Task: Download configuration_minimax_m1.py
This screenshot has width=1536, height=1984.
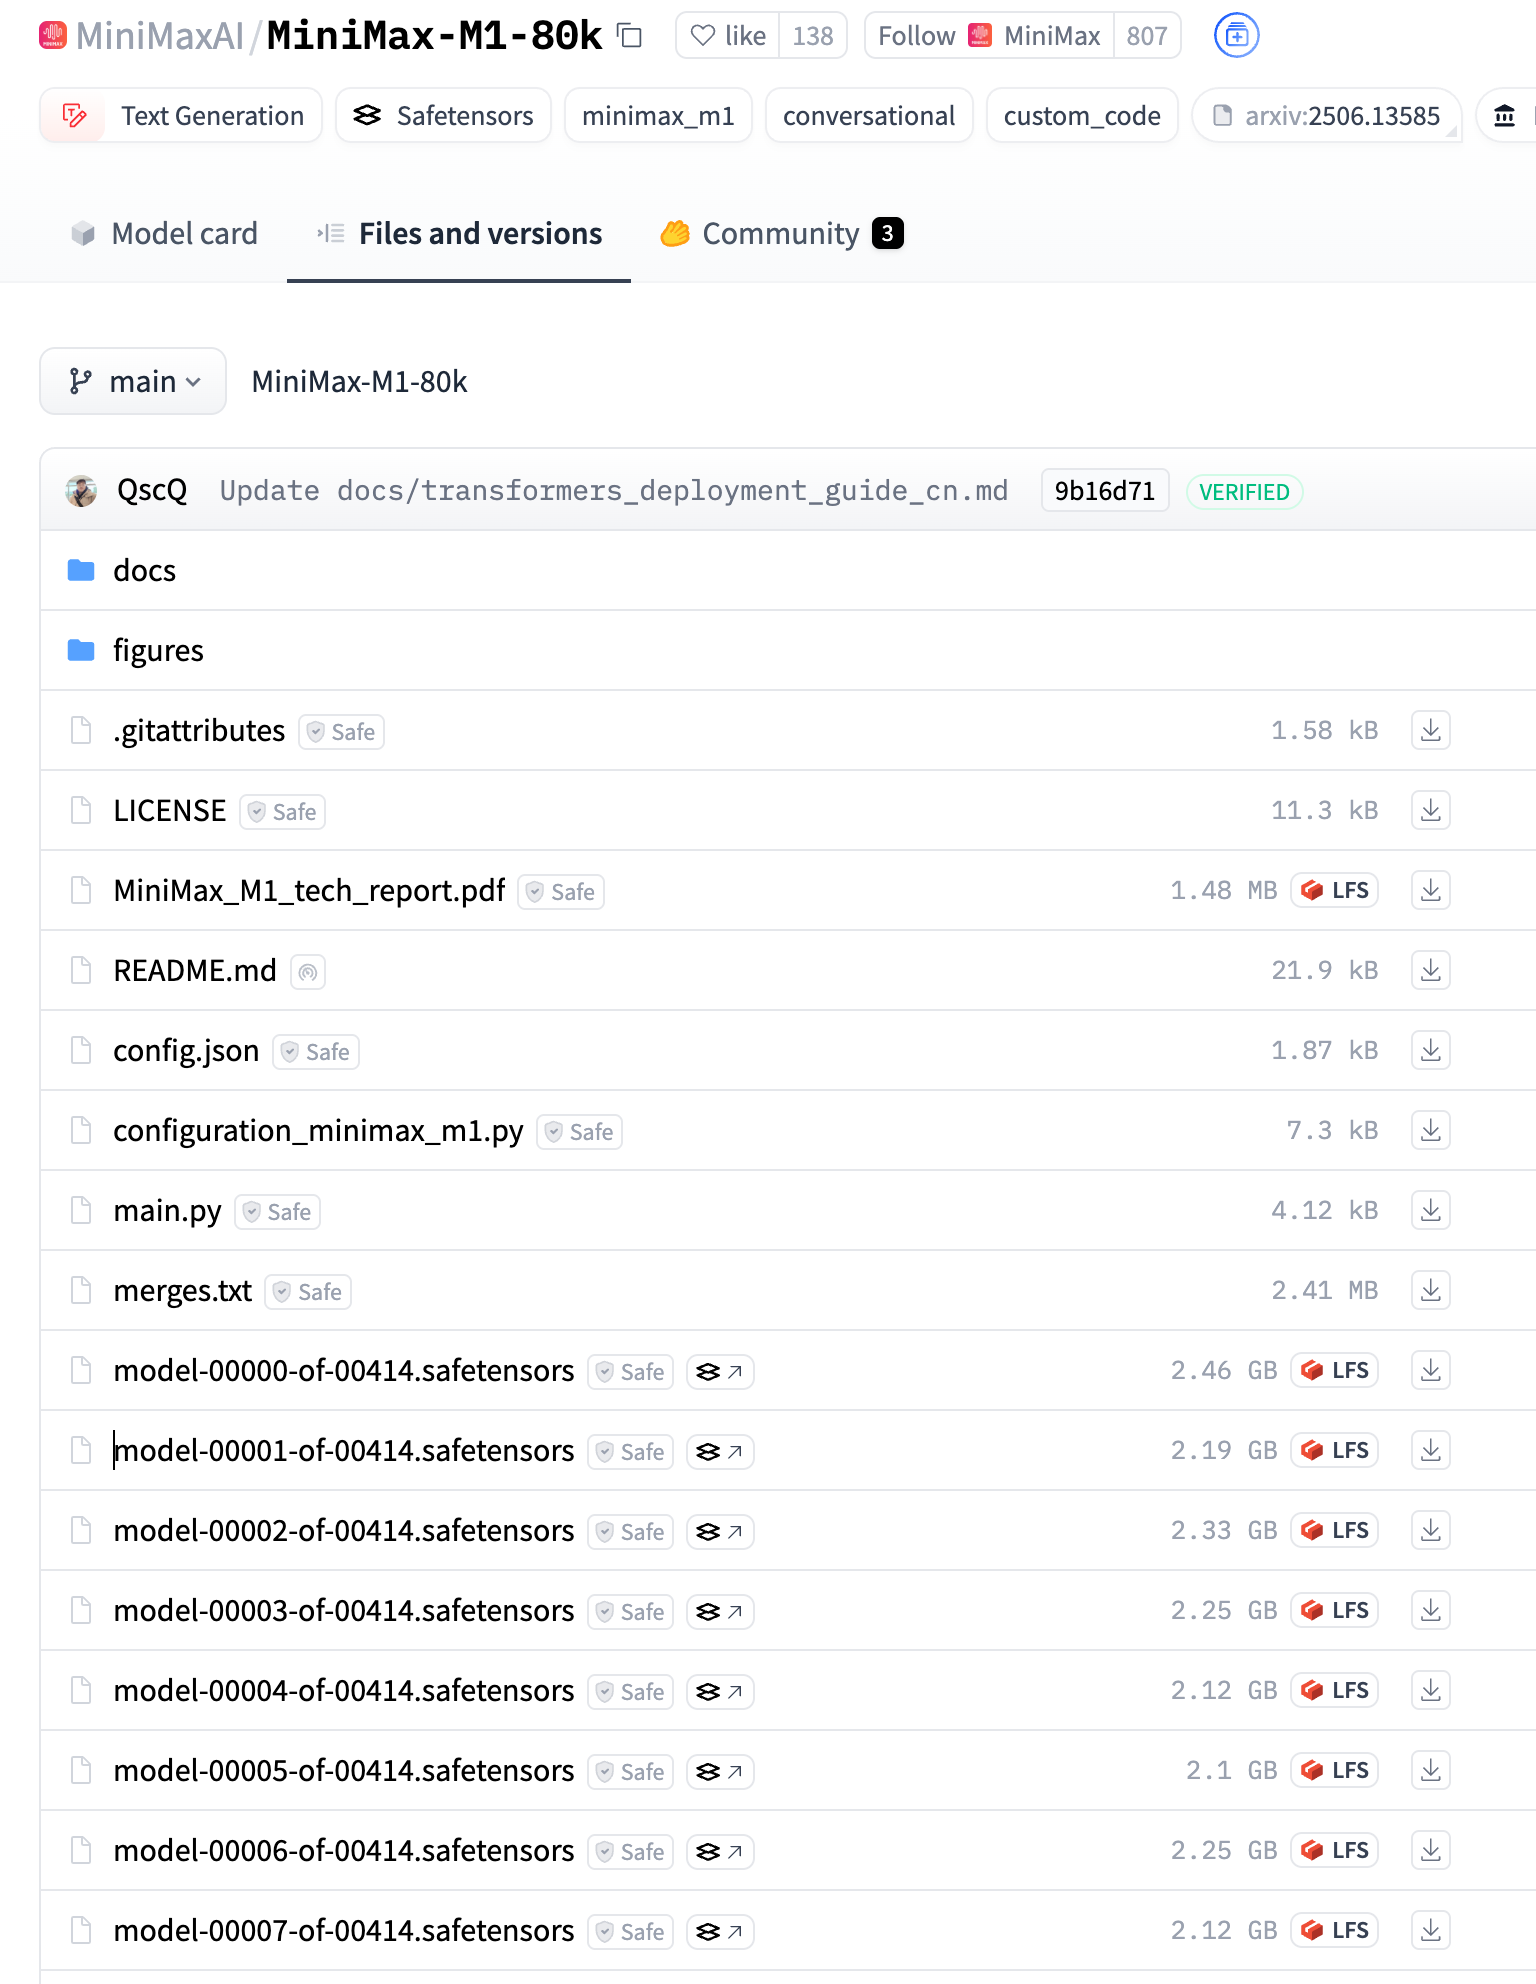Action: [1431, 1130]
